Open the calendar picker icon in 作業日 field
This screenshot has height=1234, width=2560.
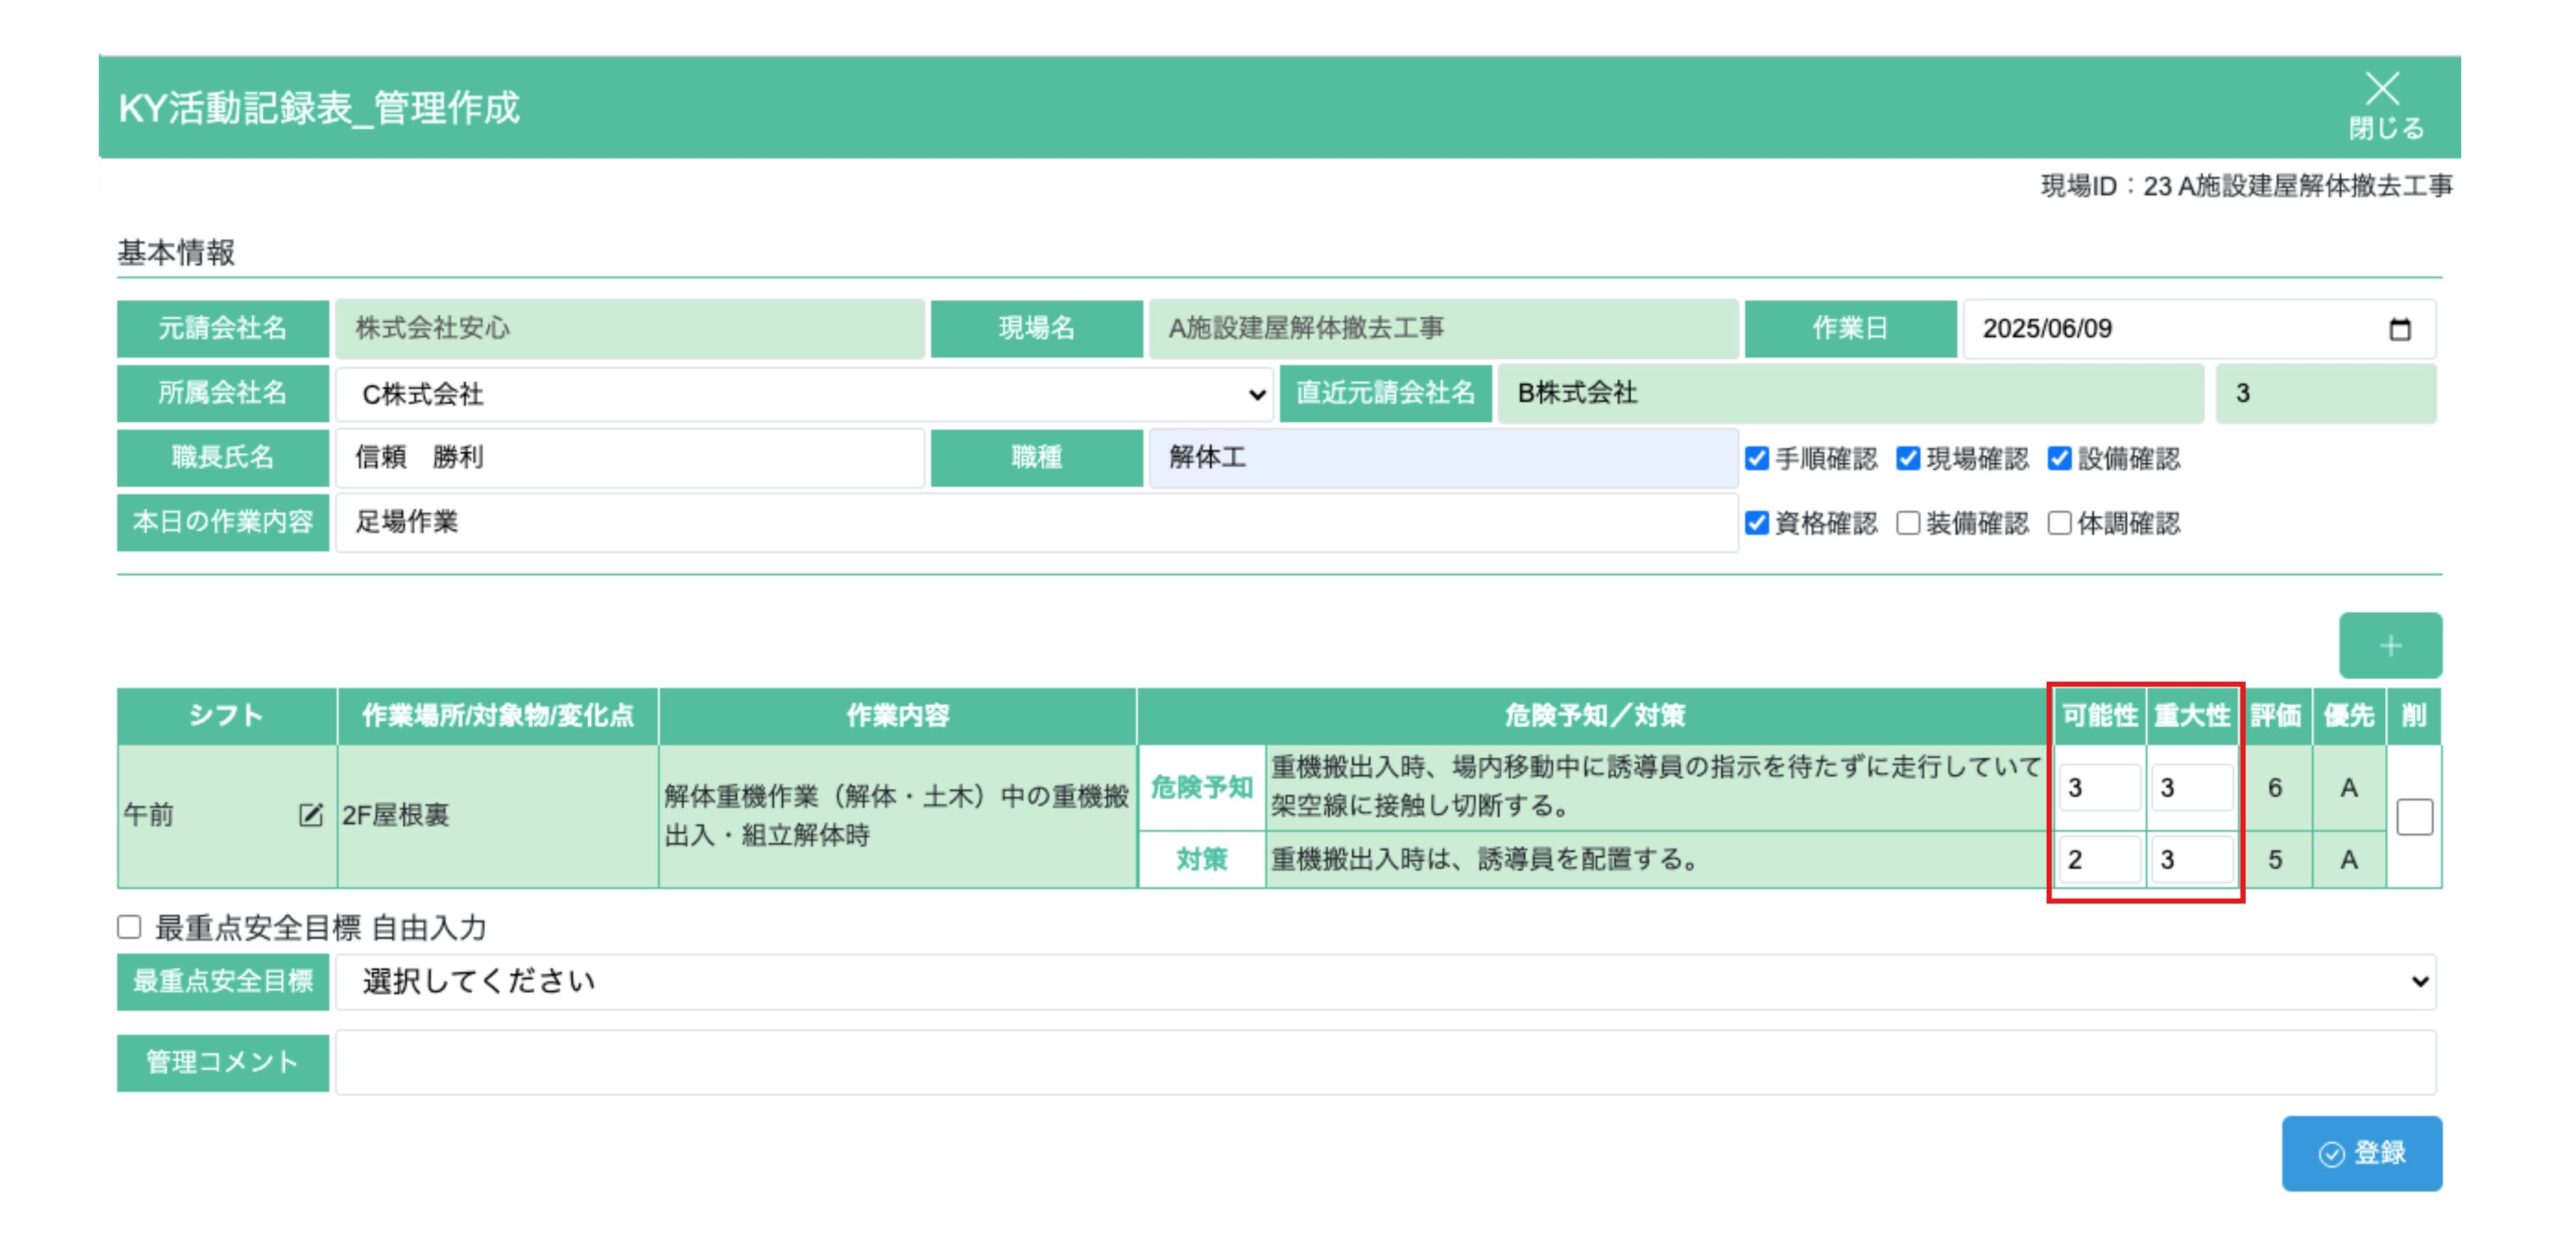click(2399, 328)
